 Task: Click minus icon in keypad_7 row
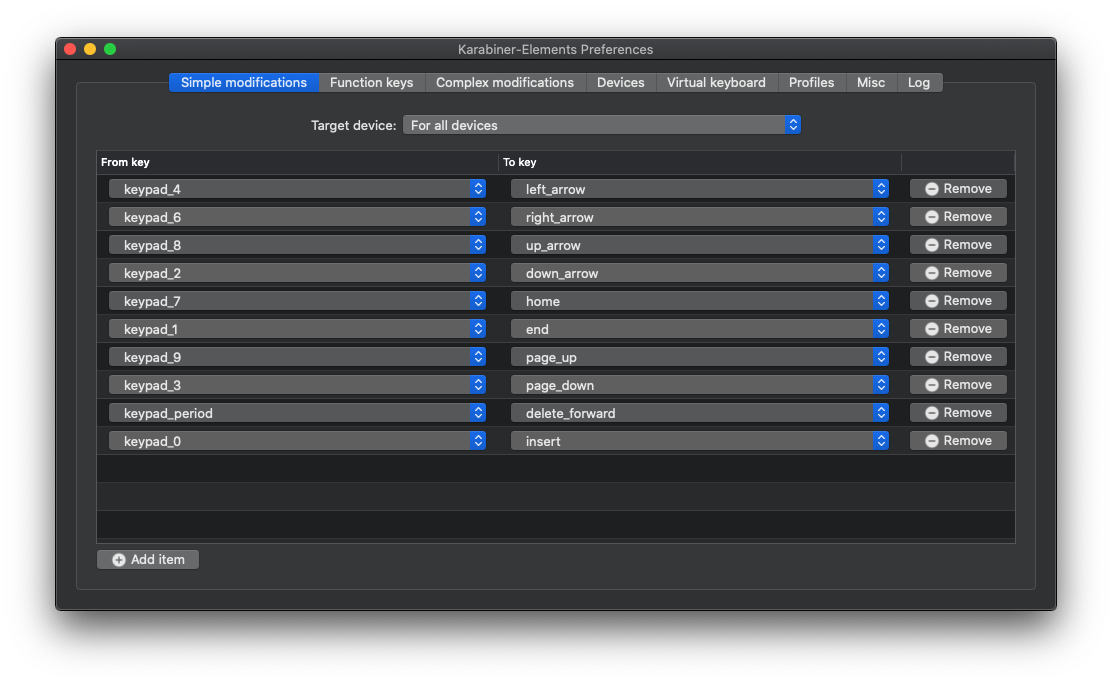932,301
